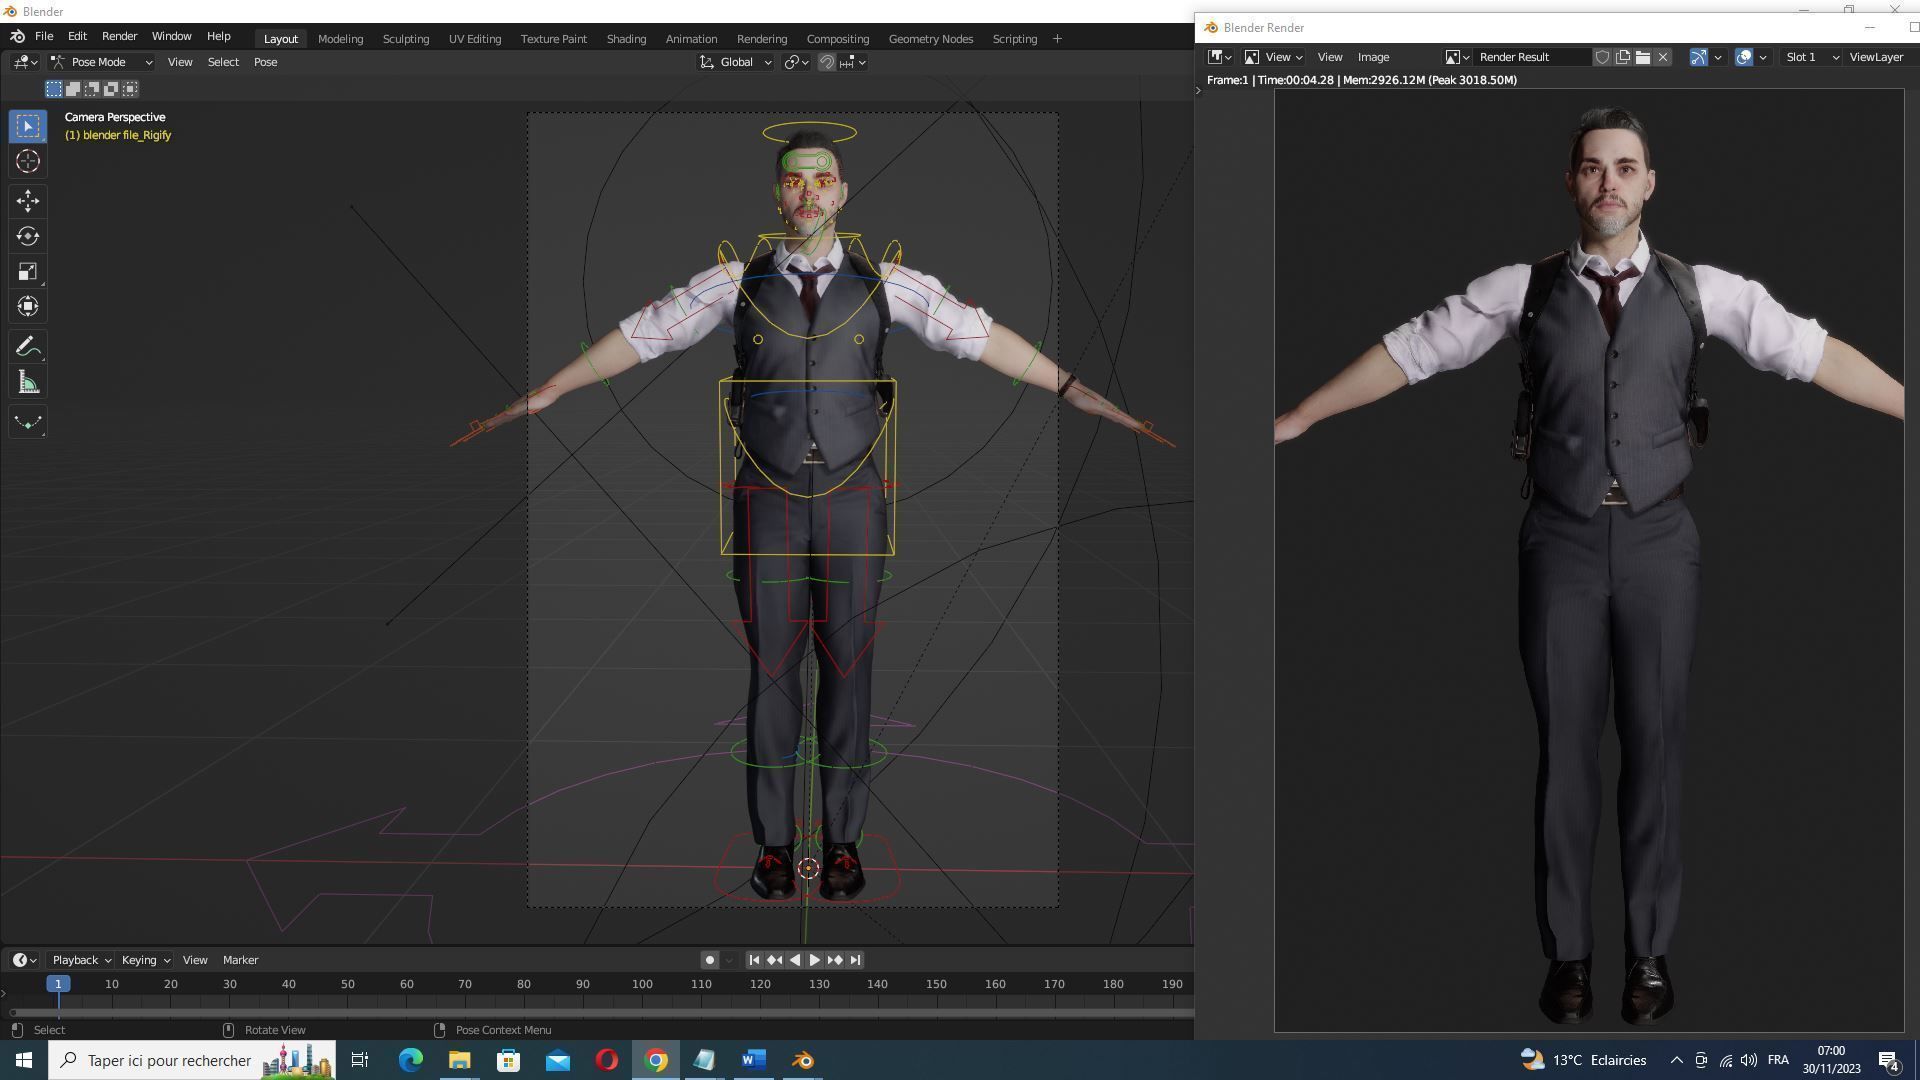Open the ViewLayer selector in render window
The image size is (1920, 1080).
(1876, 57)
